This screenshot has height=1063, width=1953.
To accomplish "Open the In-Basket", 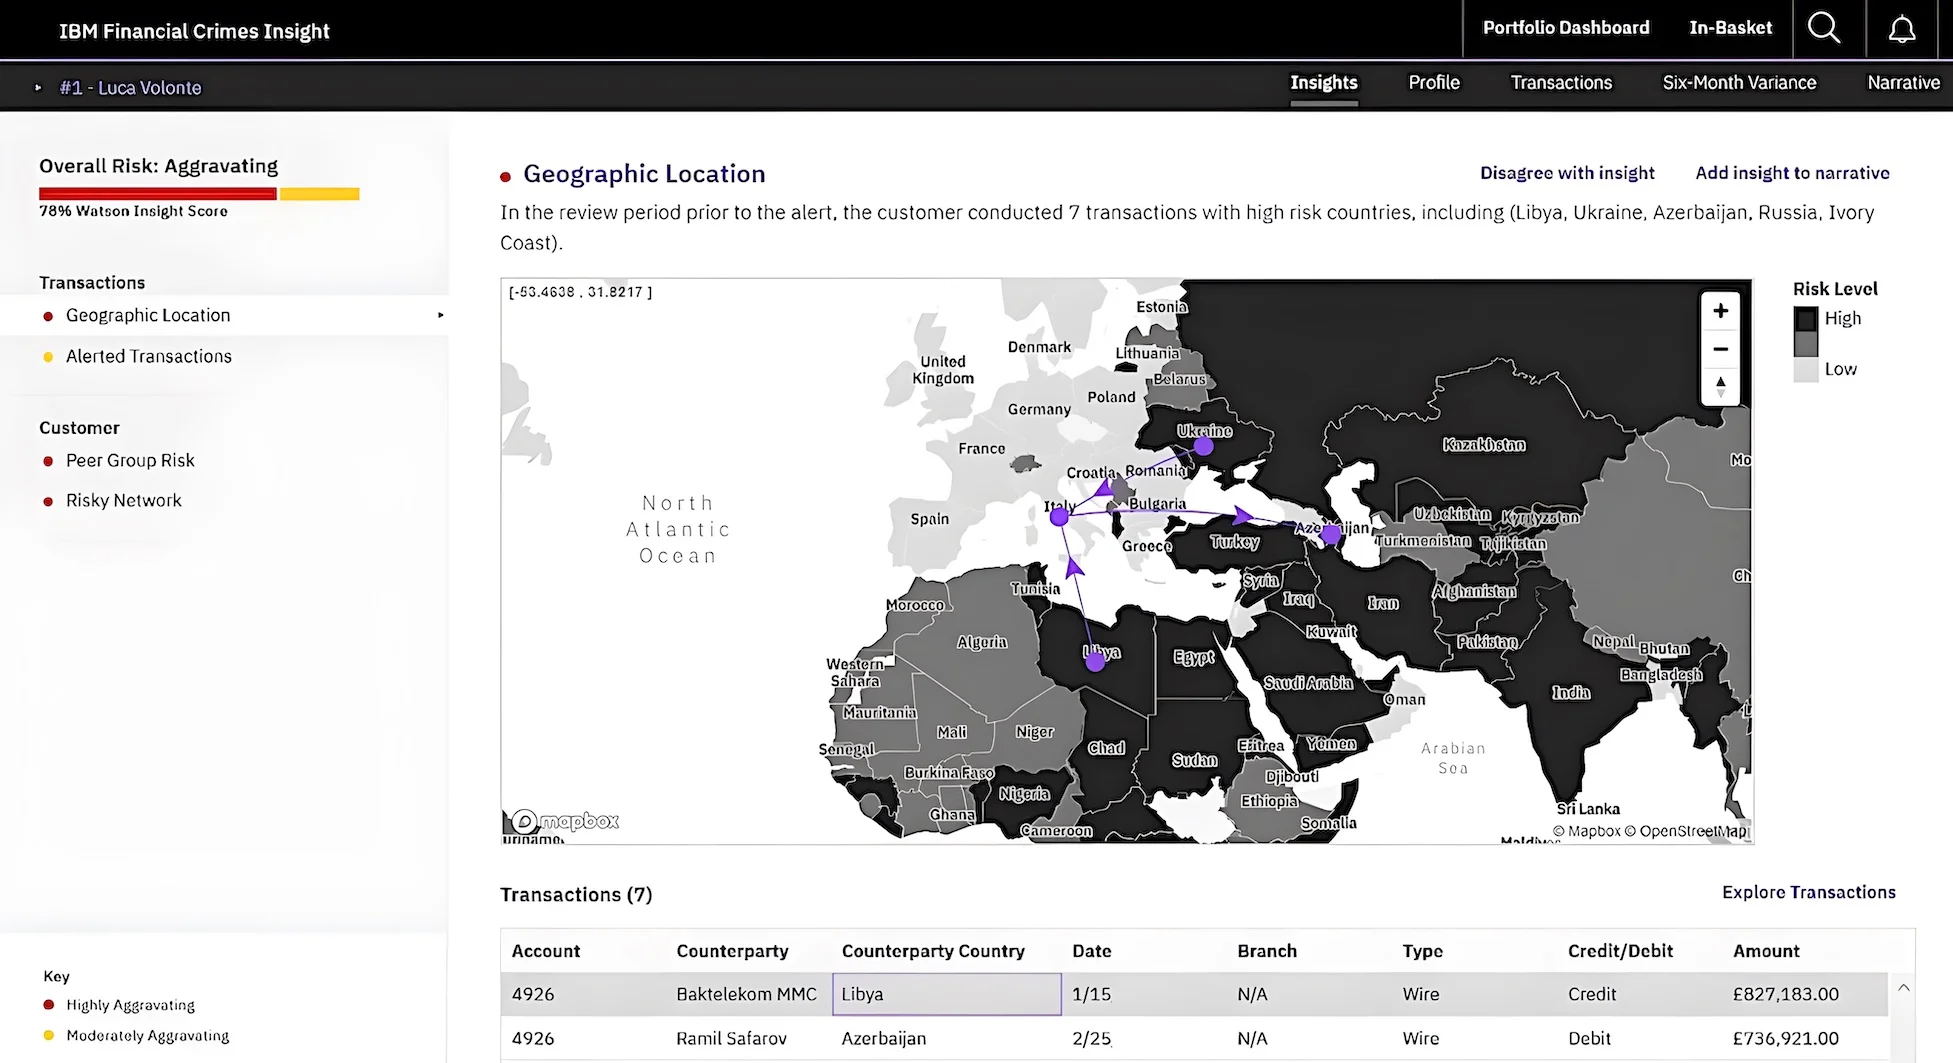I will click(x=1730, y=28).
